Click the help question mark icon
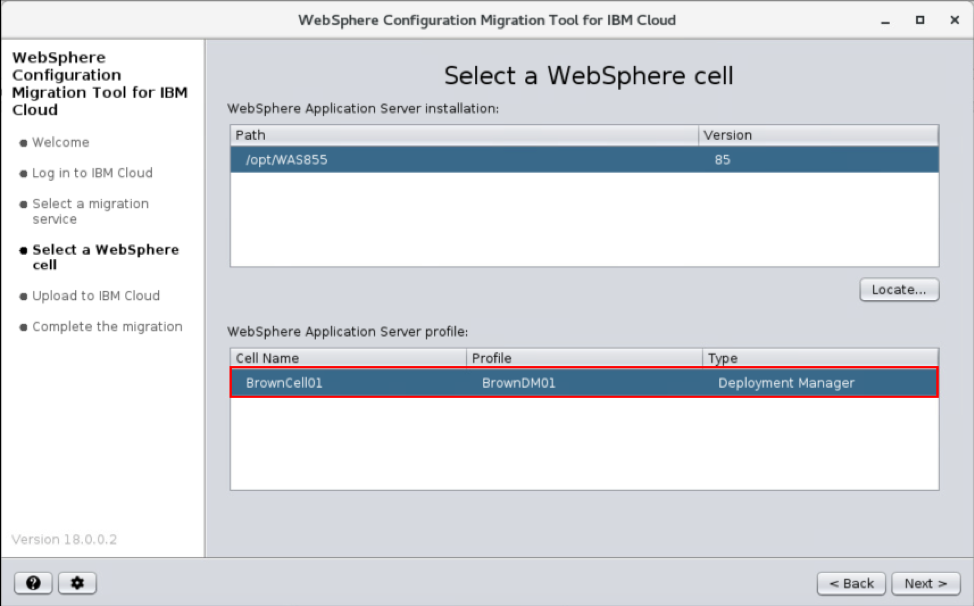This screenshot has width=974, height=606. [33, 583]
